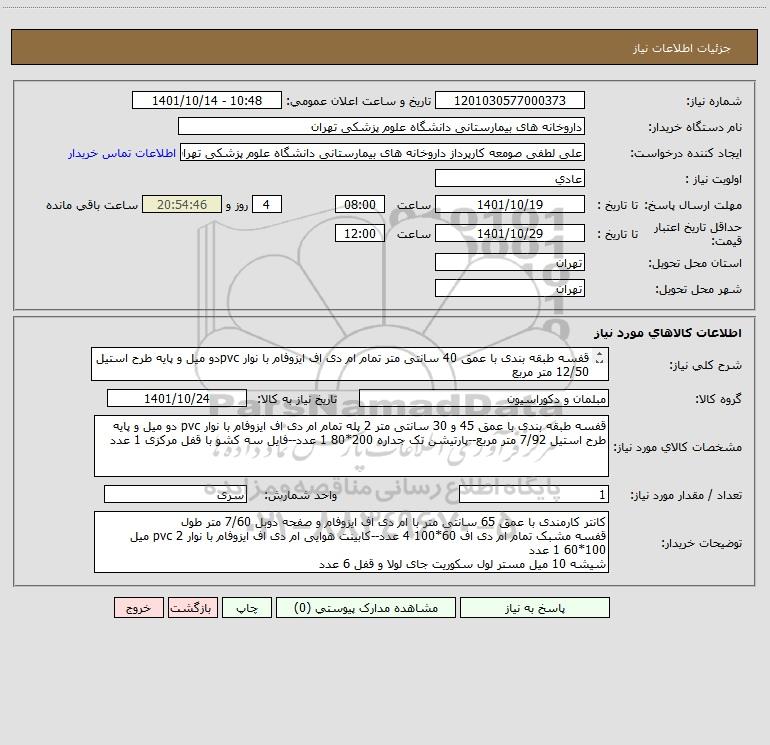The height and width of the screenshot is (745, 770).
Task: Open اطلاعات تماس خریدار link
Action: point(122,153)
